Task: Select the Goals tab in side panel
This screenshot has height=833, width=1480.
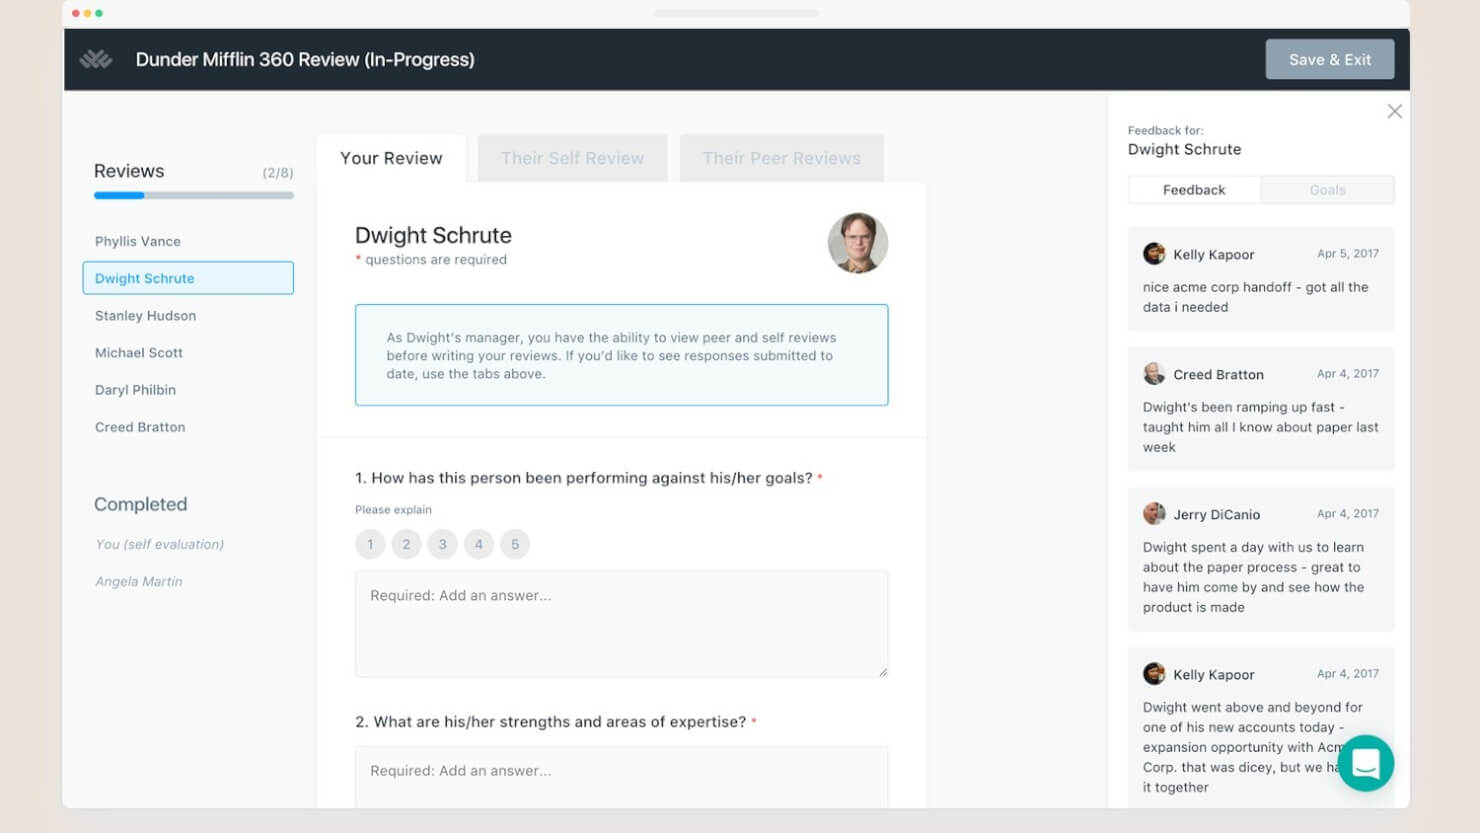Action: tap(1327, 190)
